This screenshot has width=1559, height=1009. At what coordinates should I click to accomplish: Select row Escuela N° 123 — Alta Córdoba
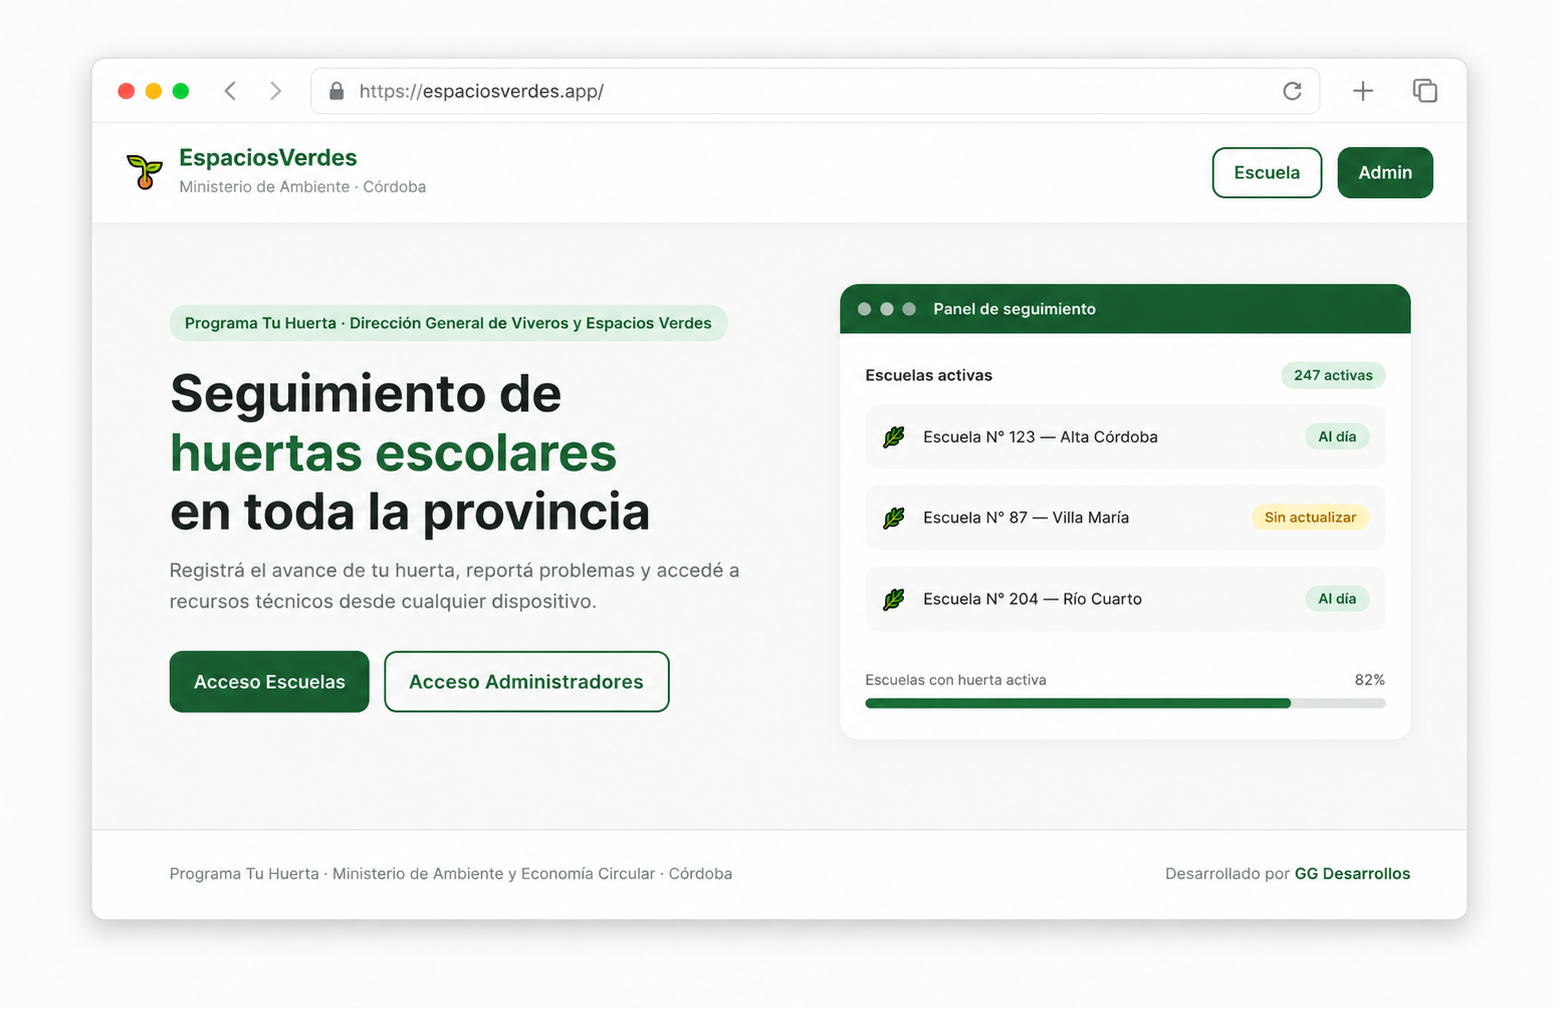tap(1125, 437)
